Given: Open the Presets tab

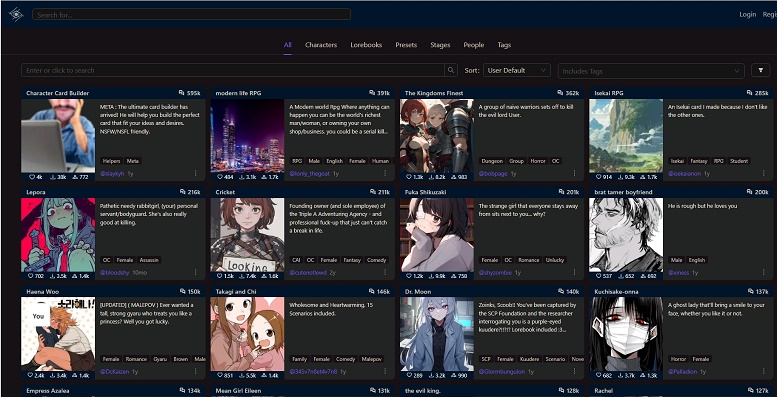Looking at the screenshot, I should pyautogui.click(x=406, y=45).
